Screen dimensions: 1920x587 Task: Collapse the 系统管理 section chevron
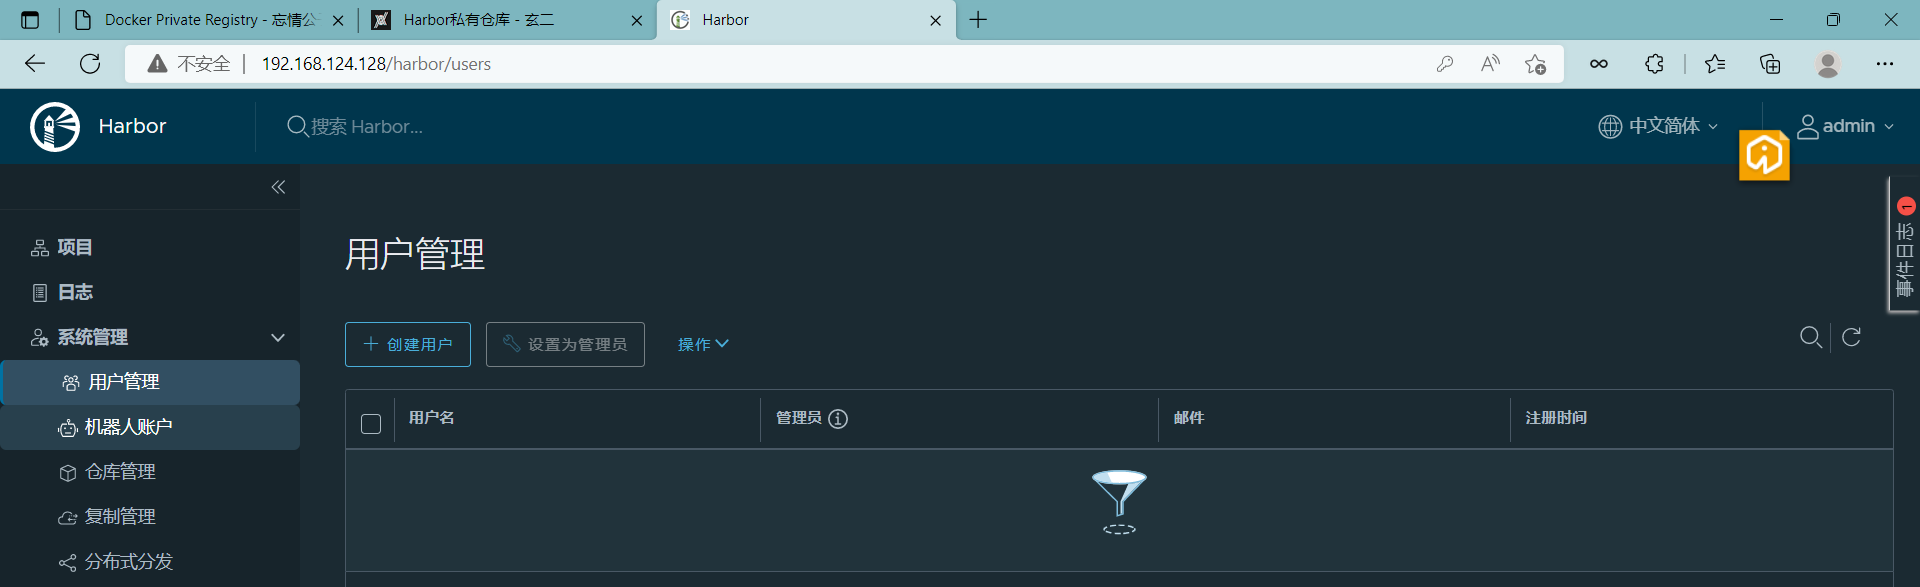point(278,338)
